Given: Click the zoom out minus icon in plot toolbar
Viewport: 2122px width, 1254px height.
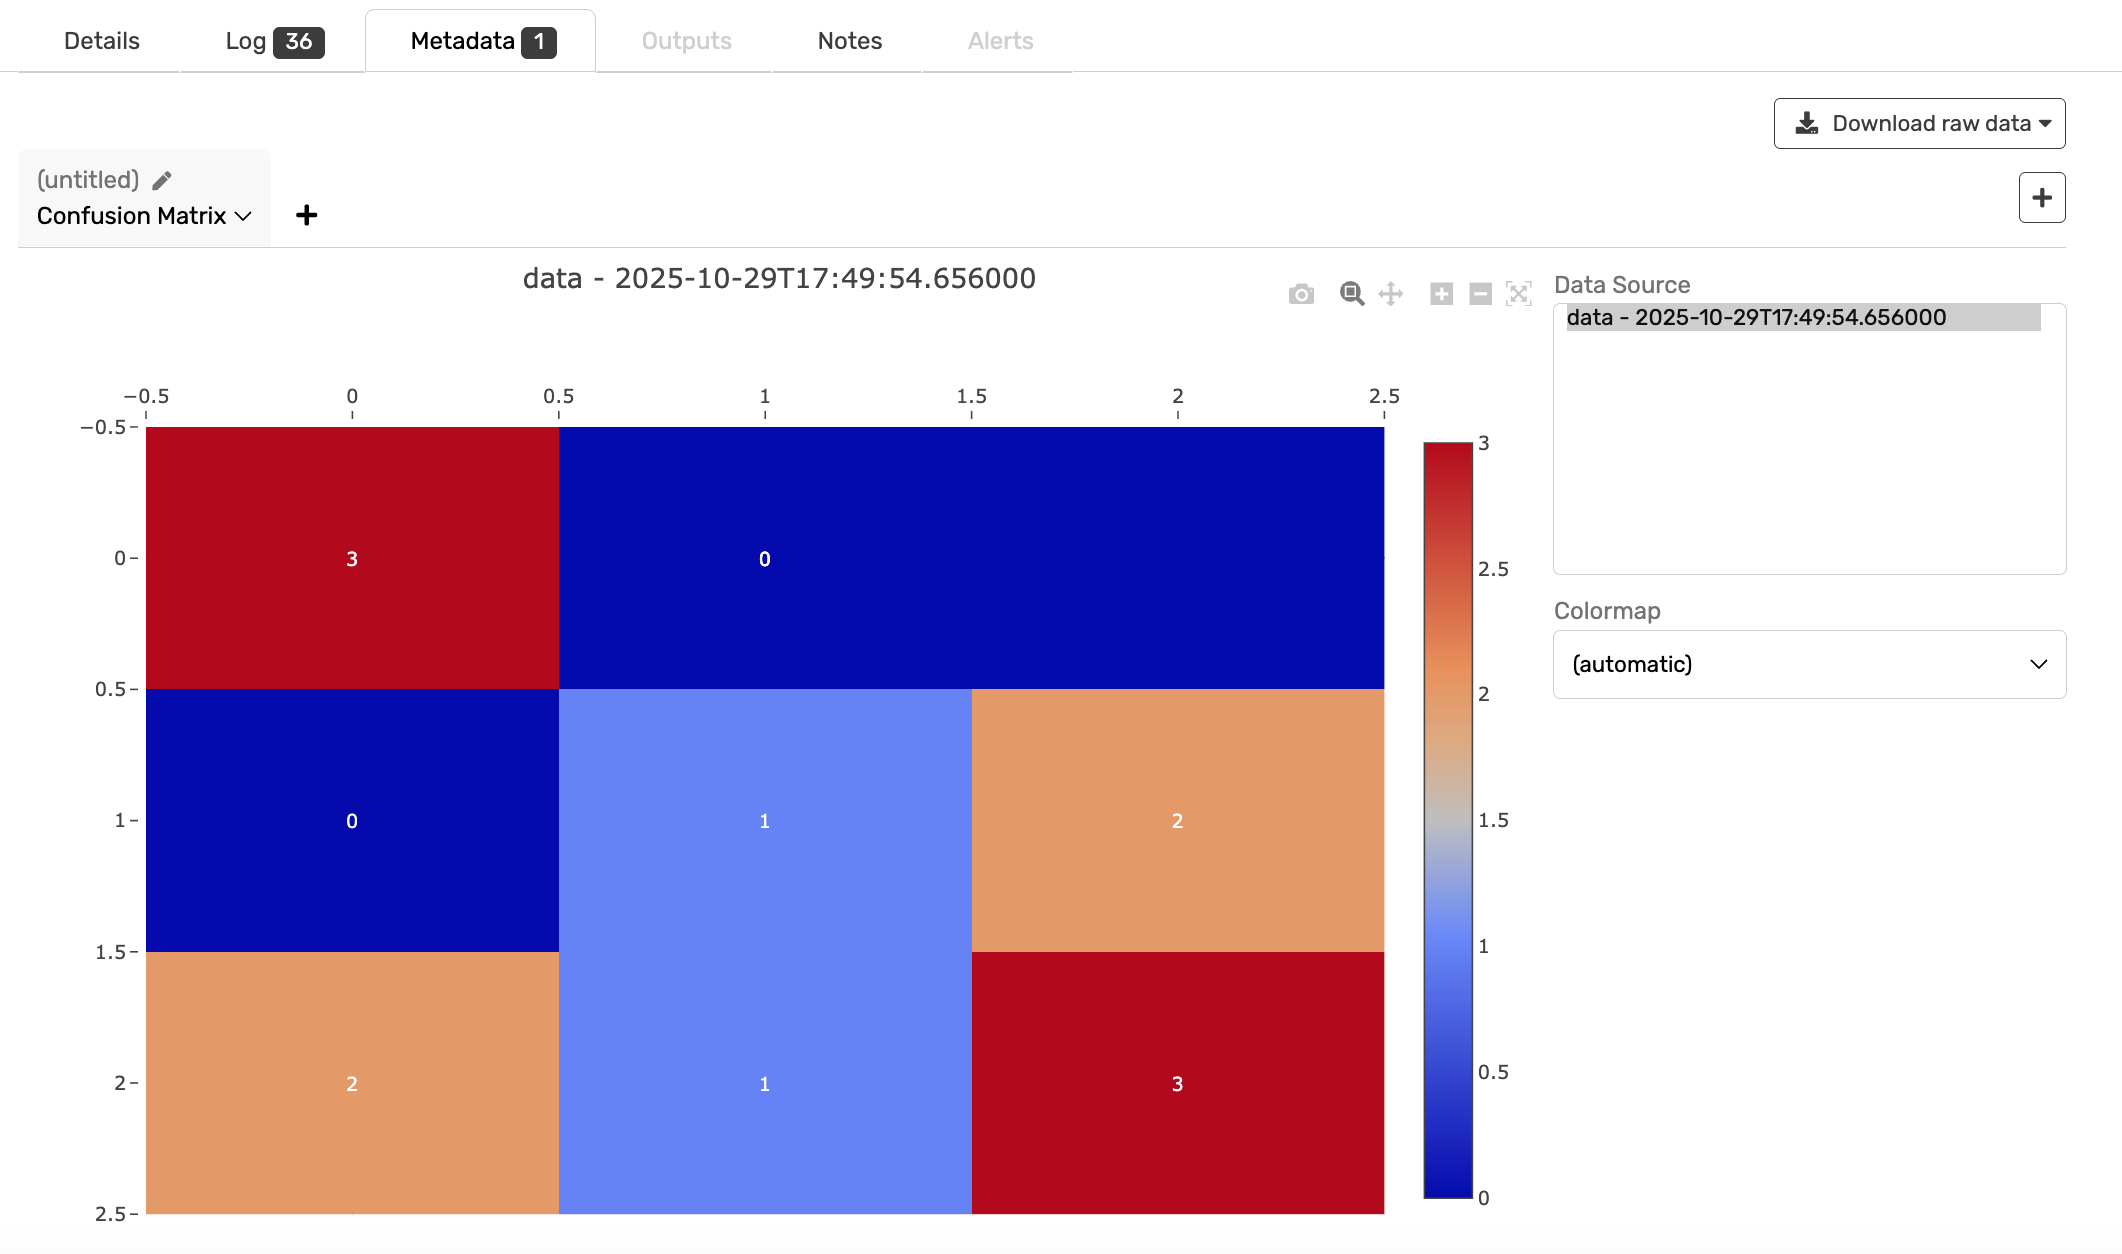Looking at the screenshot, I should click(1480, 294).
